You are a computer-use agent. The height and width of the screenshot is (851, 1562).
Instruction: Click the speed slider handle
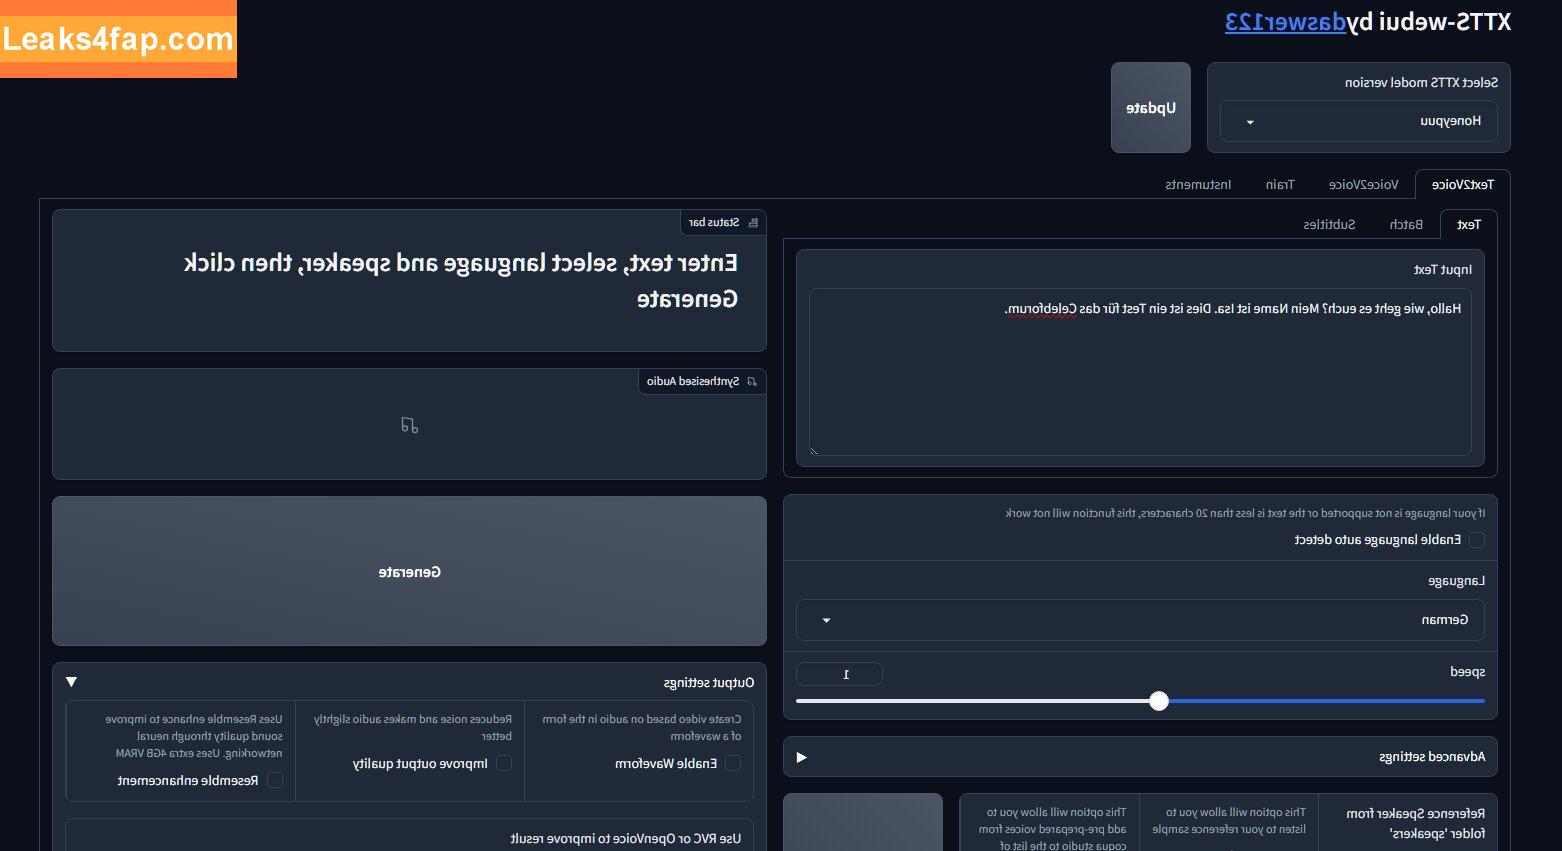[x=1159, y=701]
